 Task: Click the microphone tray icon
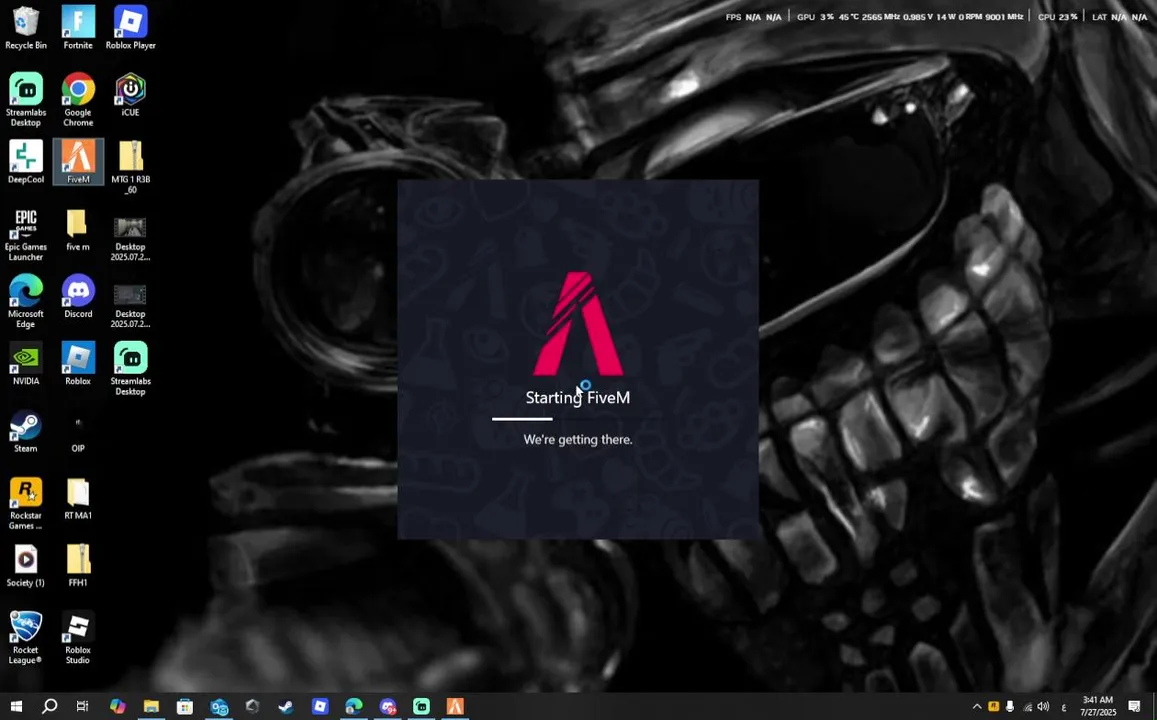coord(1010,707)
